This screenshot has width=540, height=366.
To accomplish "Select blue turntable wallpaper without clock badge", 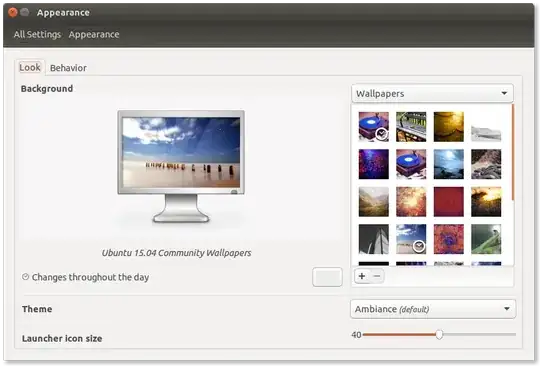I will [x=411, y=164].
